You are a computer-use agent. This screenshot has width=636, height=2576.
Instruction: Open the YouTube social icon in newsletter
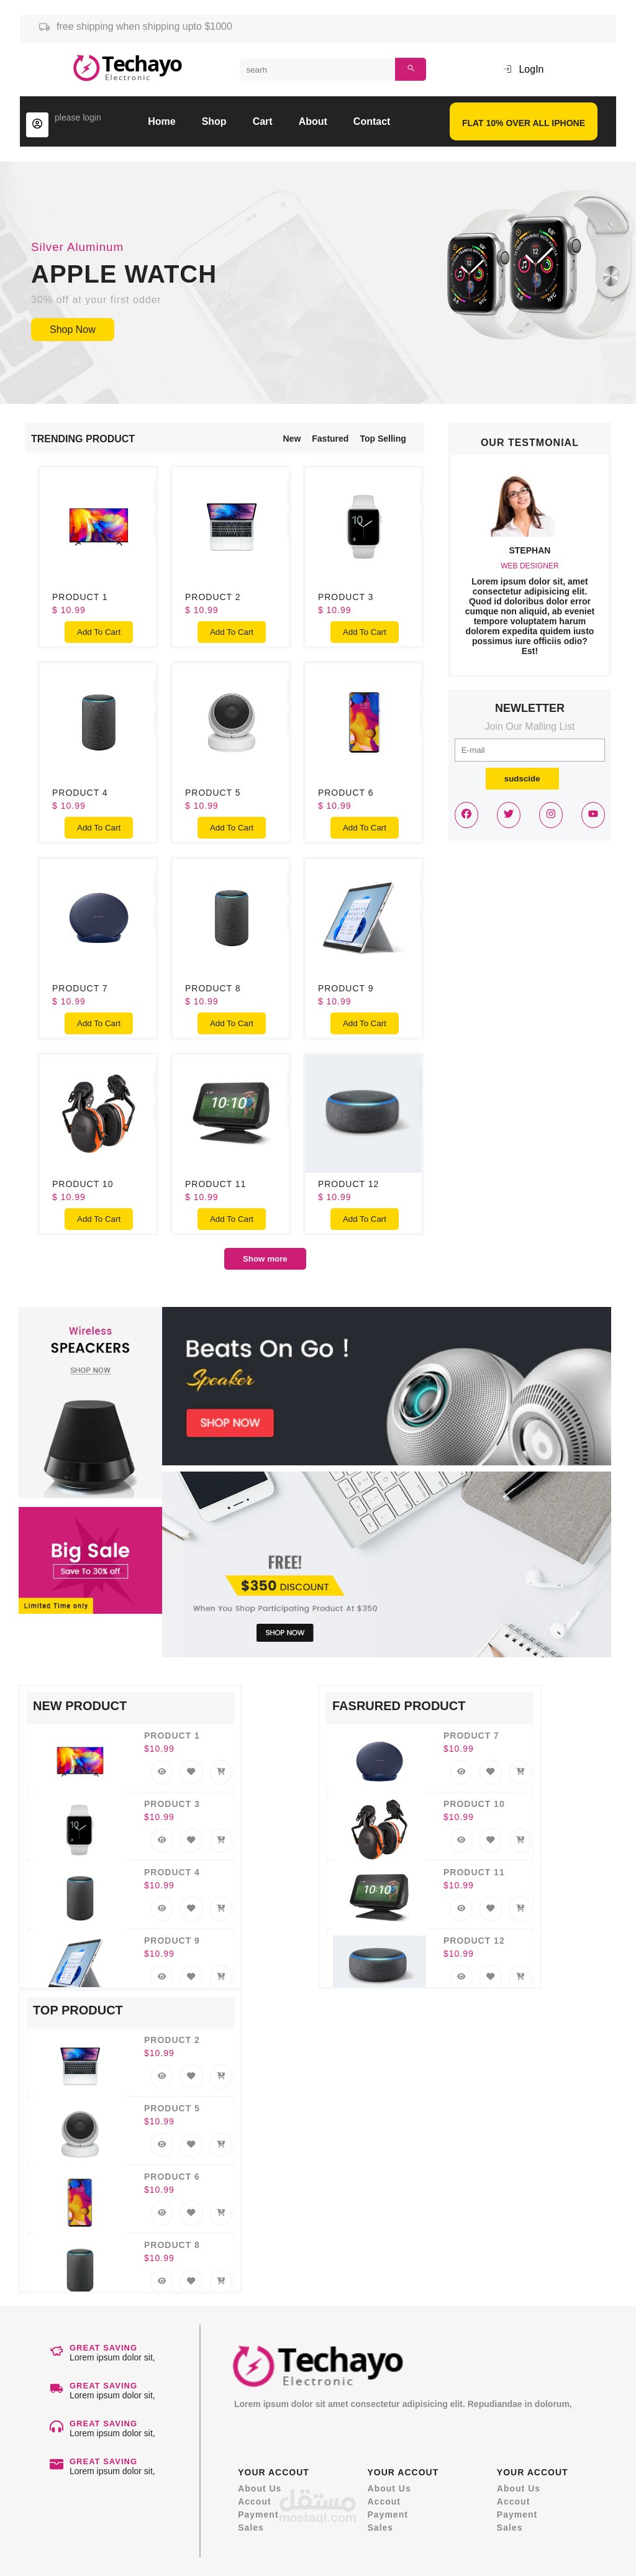tap(593, 814)
